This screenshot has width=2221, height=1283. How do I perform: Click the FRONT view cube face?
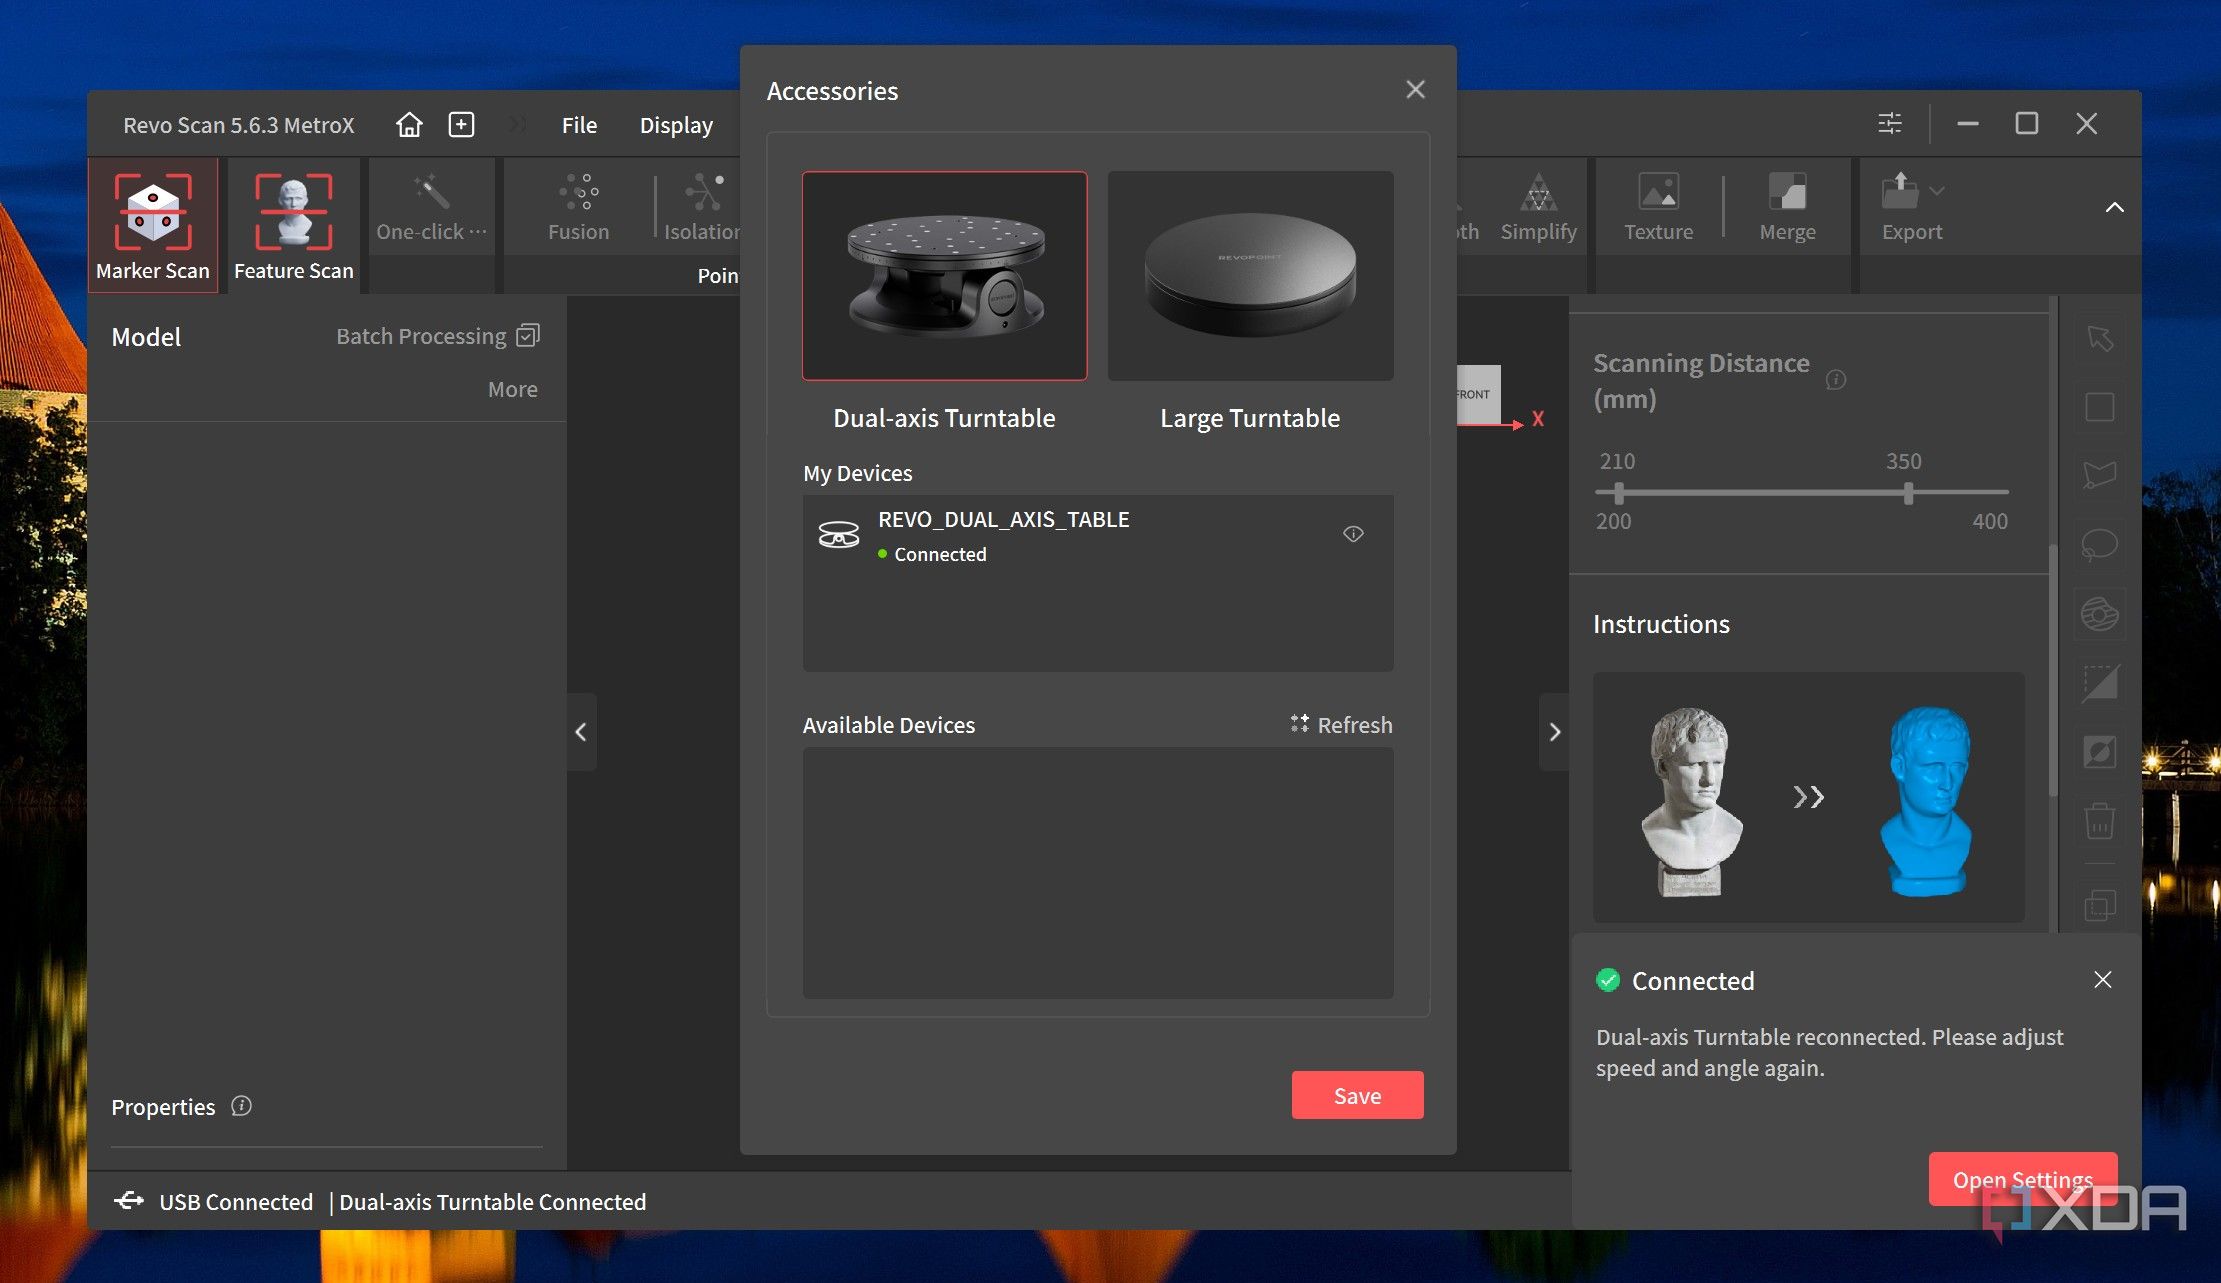(x=1477, y=394)
